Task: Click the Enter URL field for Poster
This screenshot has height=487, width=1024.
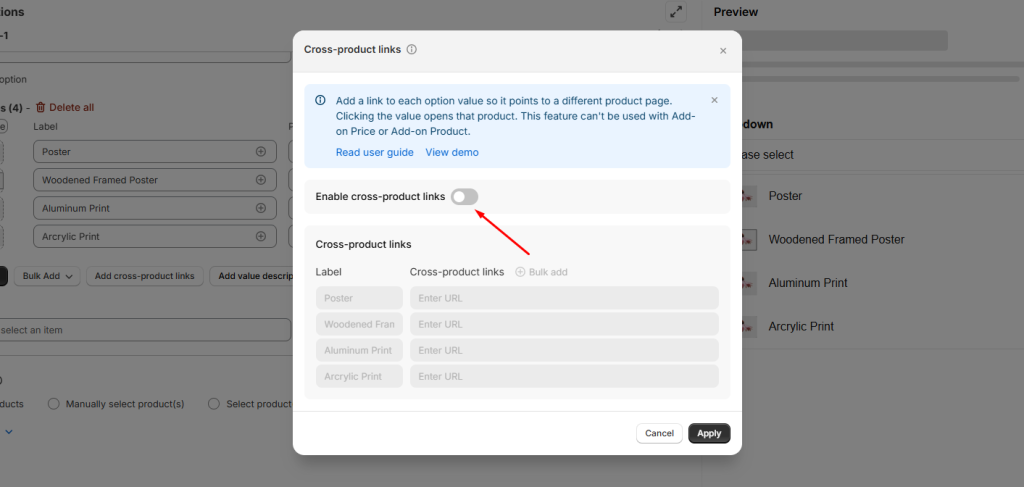Action: [x=564, y=298]
